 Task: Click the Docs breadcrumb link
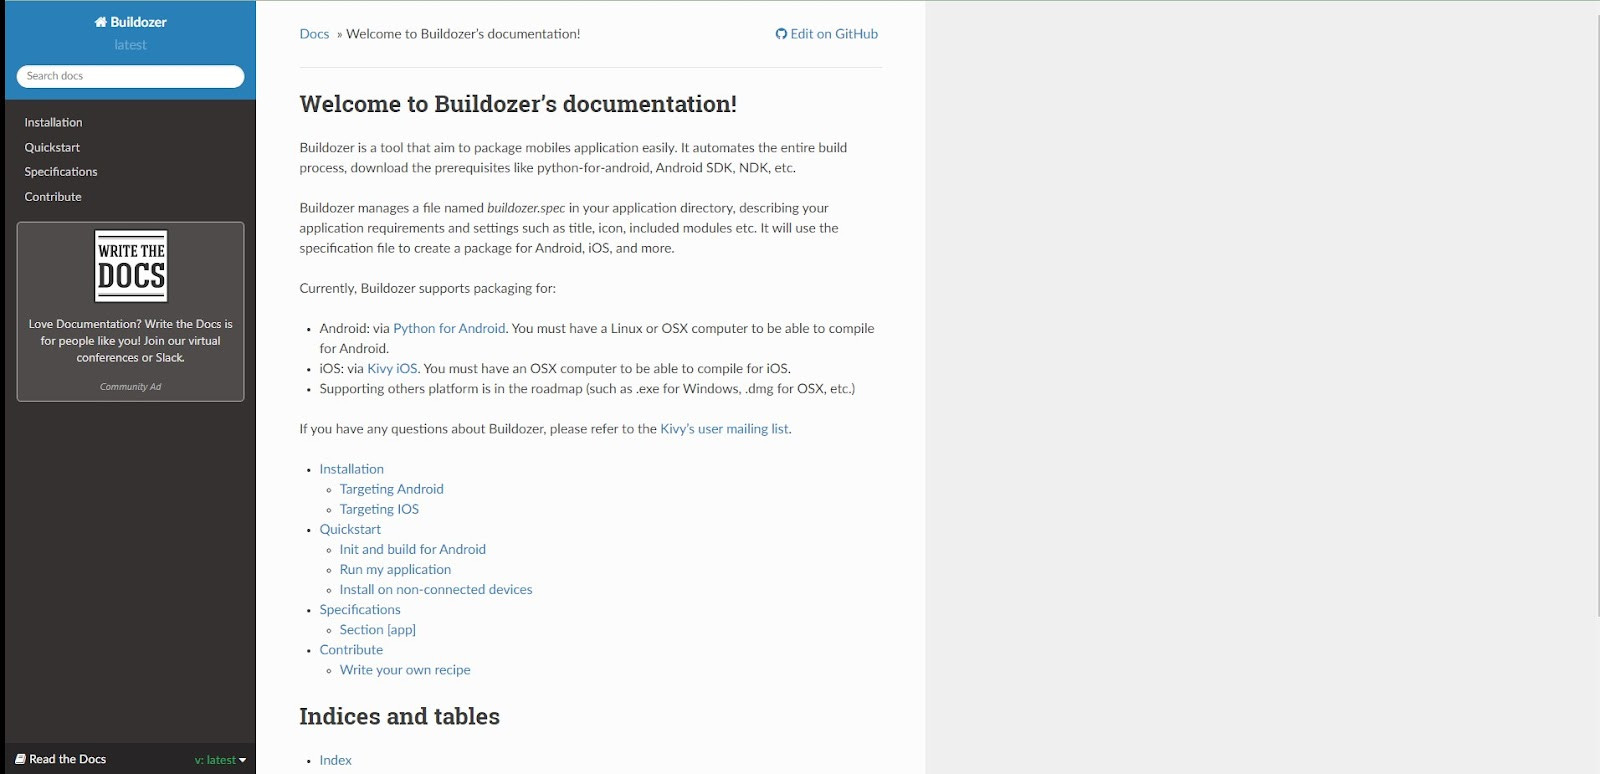click(314, 34)
